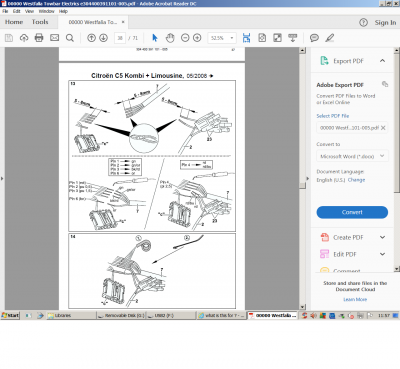Screen dimensions: 400x369
Task: Collapse the Export PDF section chevron
Action: 382,61
